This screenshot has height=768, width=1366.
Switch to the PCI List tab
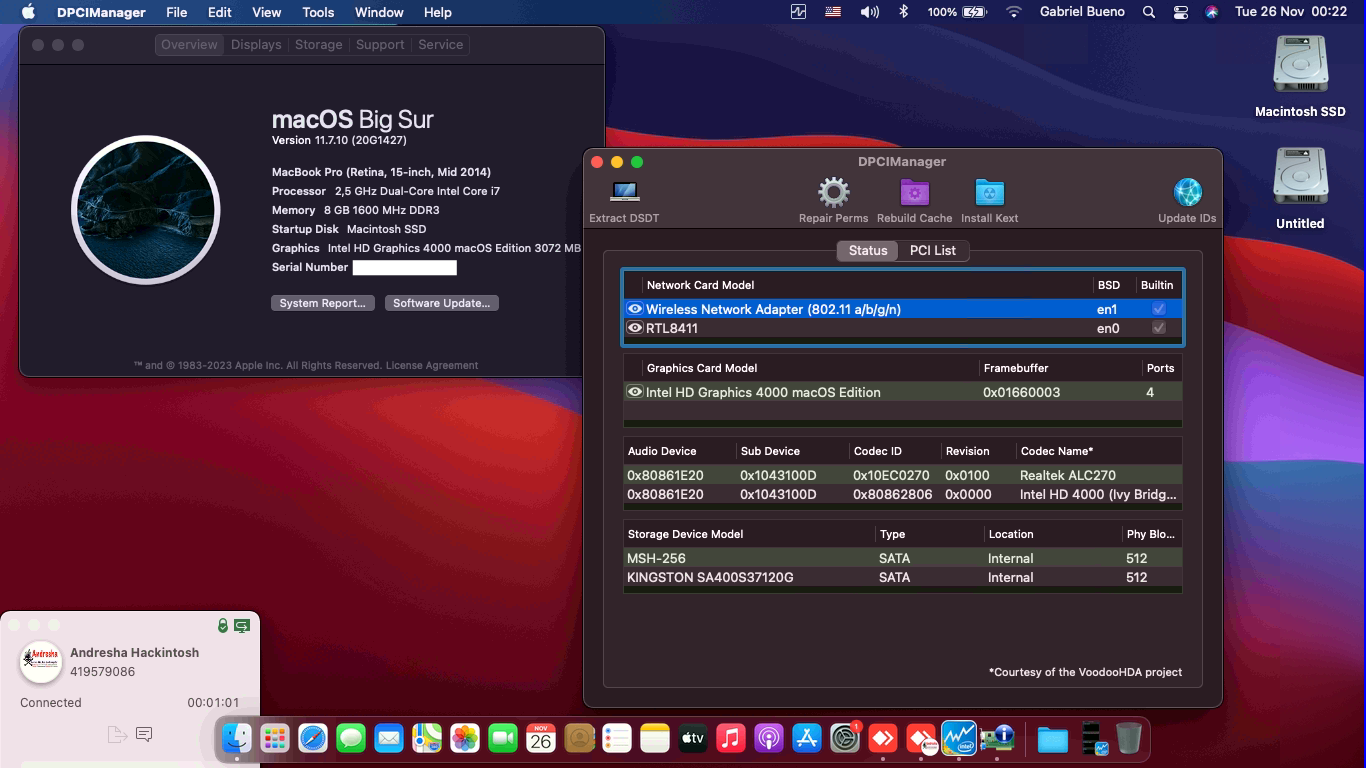coord(932,250)
